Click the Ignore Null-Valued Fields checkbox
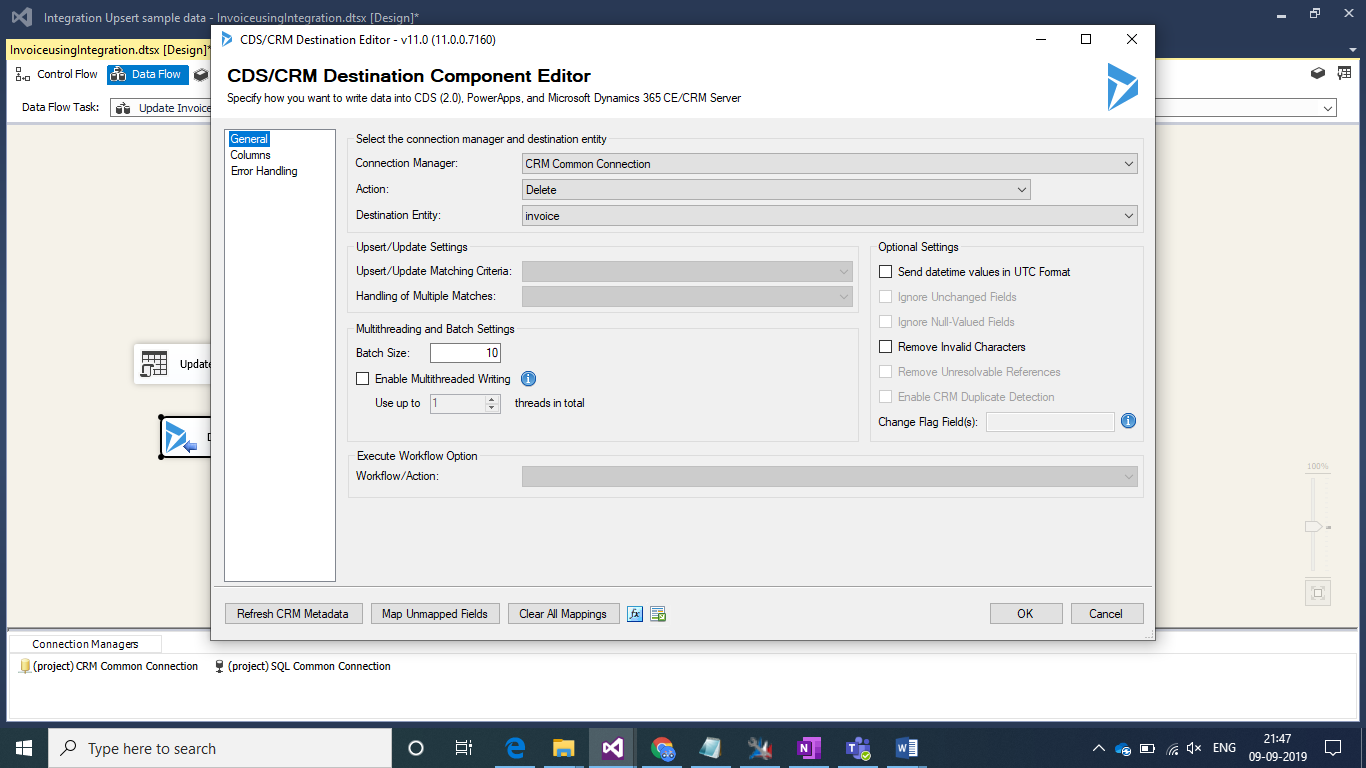This screenshot has width=1366, height=768. pos(885,322)
